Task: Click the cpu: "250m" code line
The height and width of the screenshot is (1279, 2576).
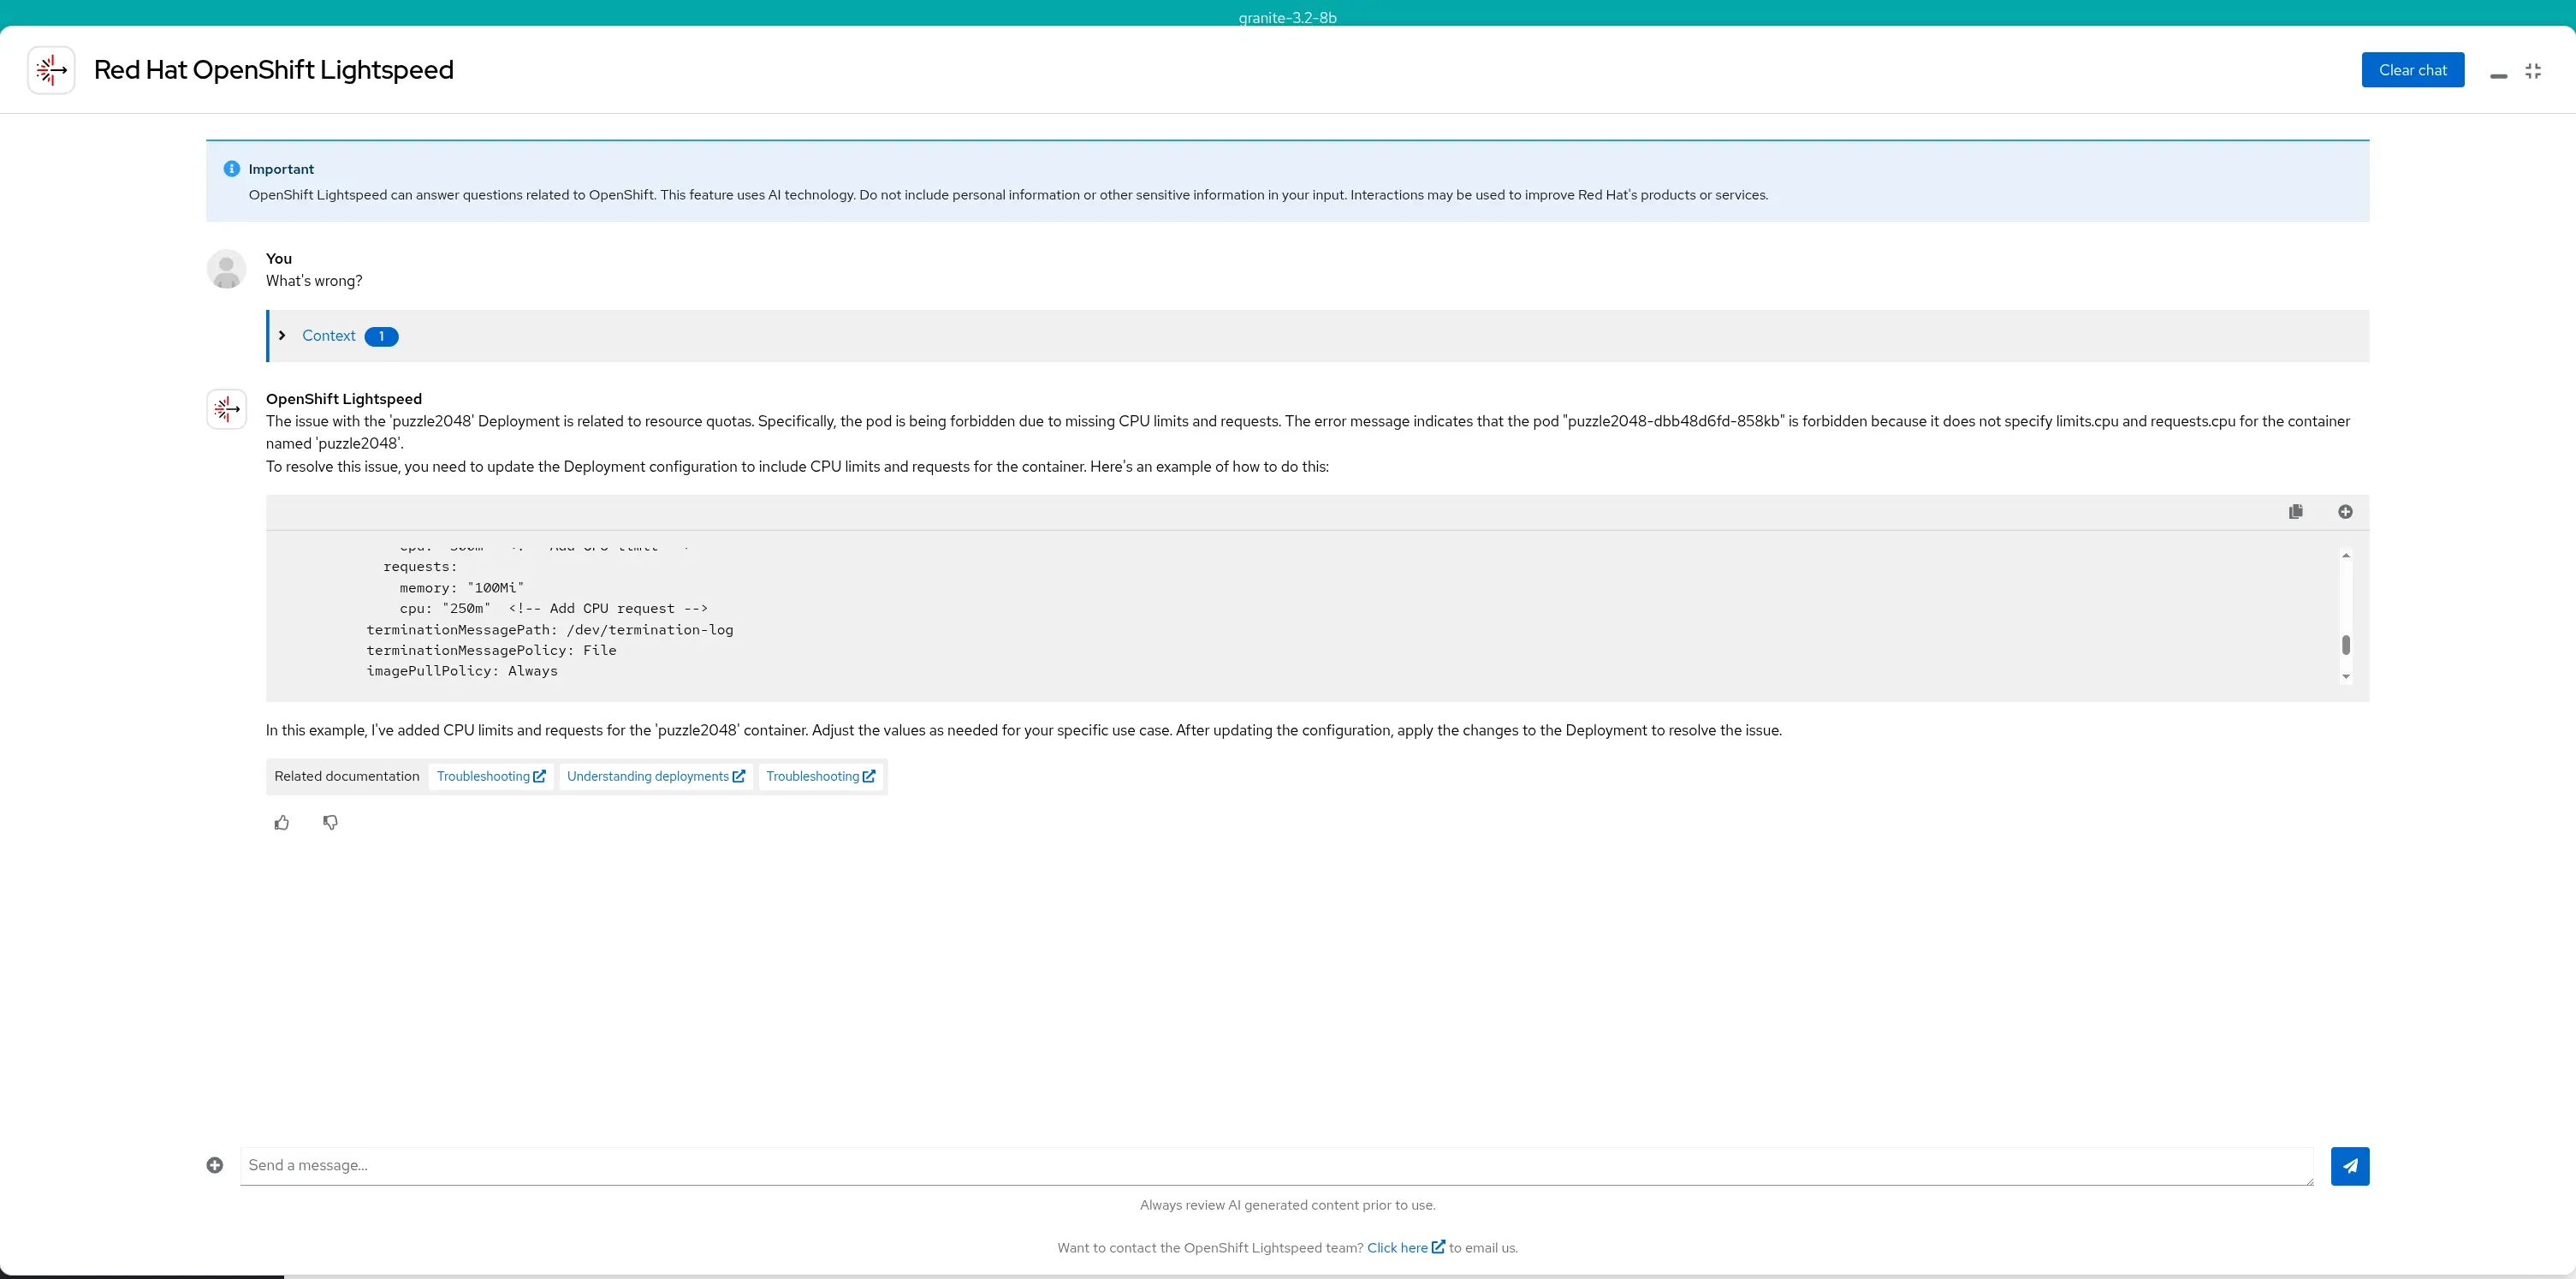Action: 554,608
